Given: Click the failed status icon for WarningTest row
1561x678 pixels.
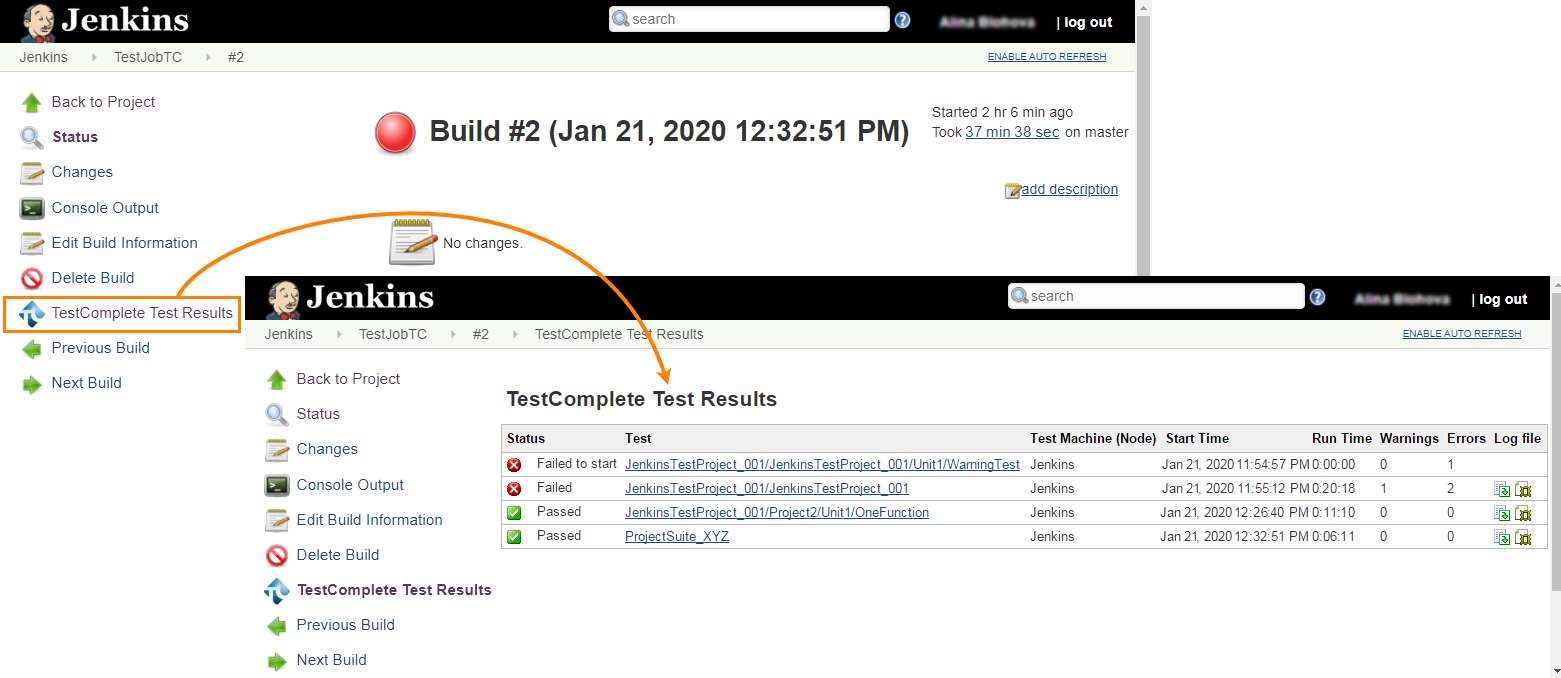Looking at the screenshot, I should (512, 463).
